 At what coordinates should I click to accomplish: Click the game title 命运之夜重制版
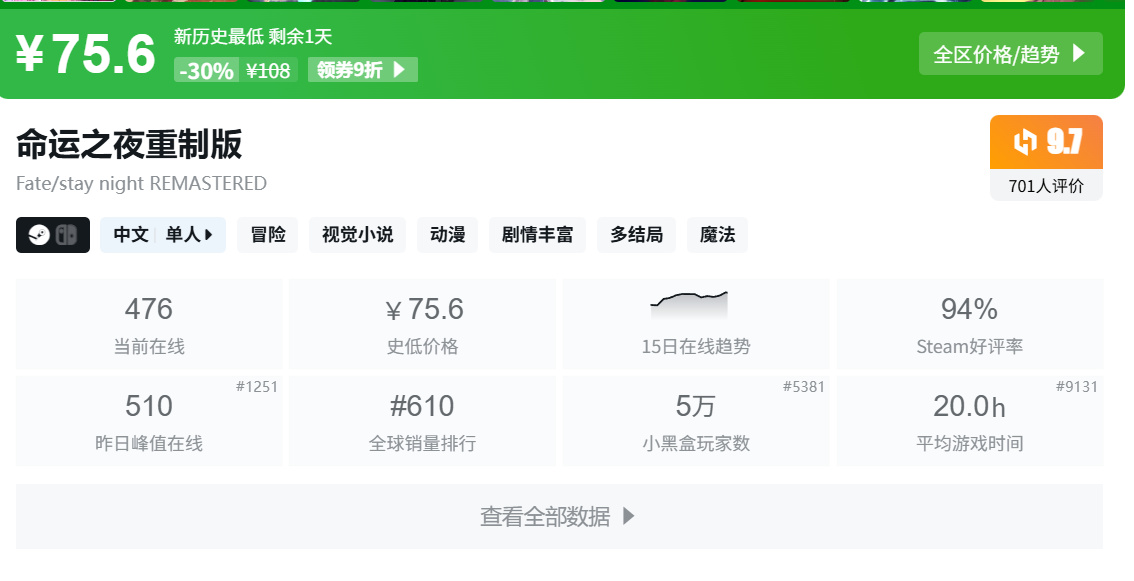point(129,143)
